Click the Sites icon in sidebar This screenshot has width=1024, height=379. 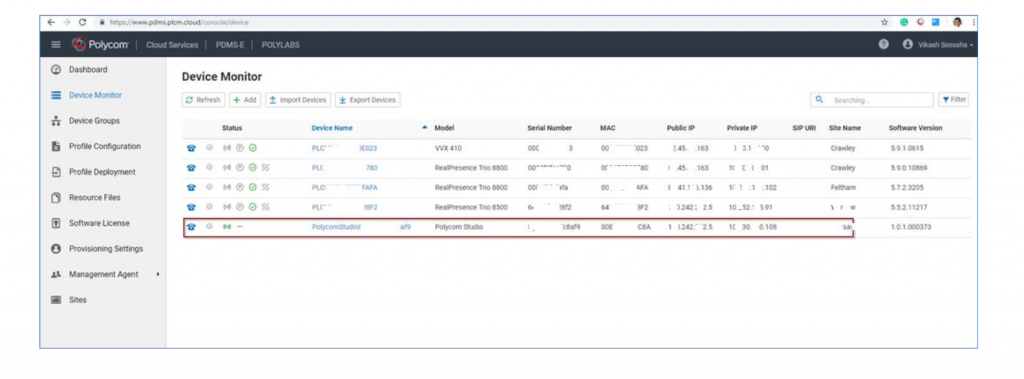pyautogui.click(x=56, y=300)
